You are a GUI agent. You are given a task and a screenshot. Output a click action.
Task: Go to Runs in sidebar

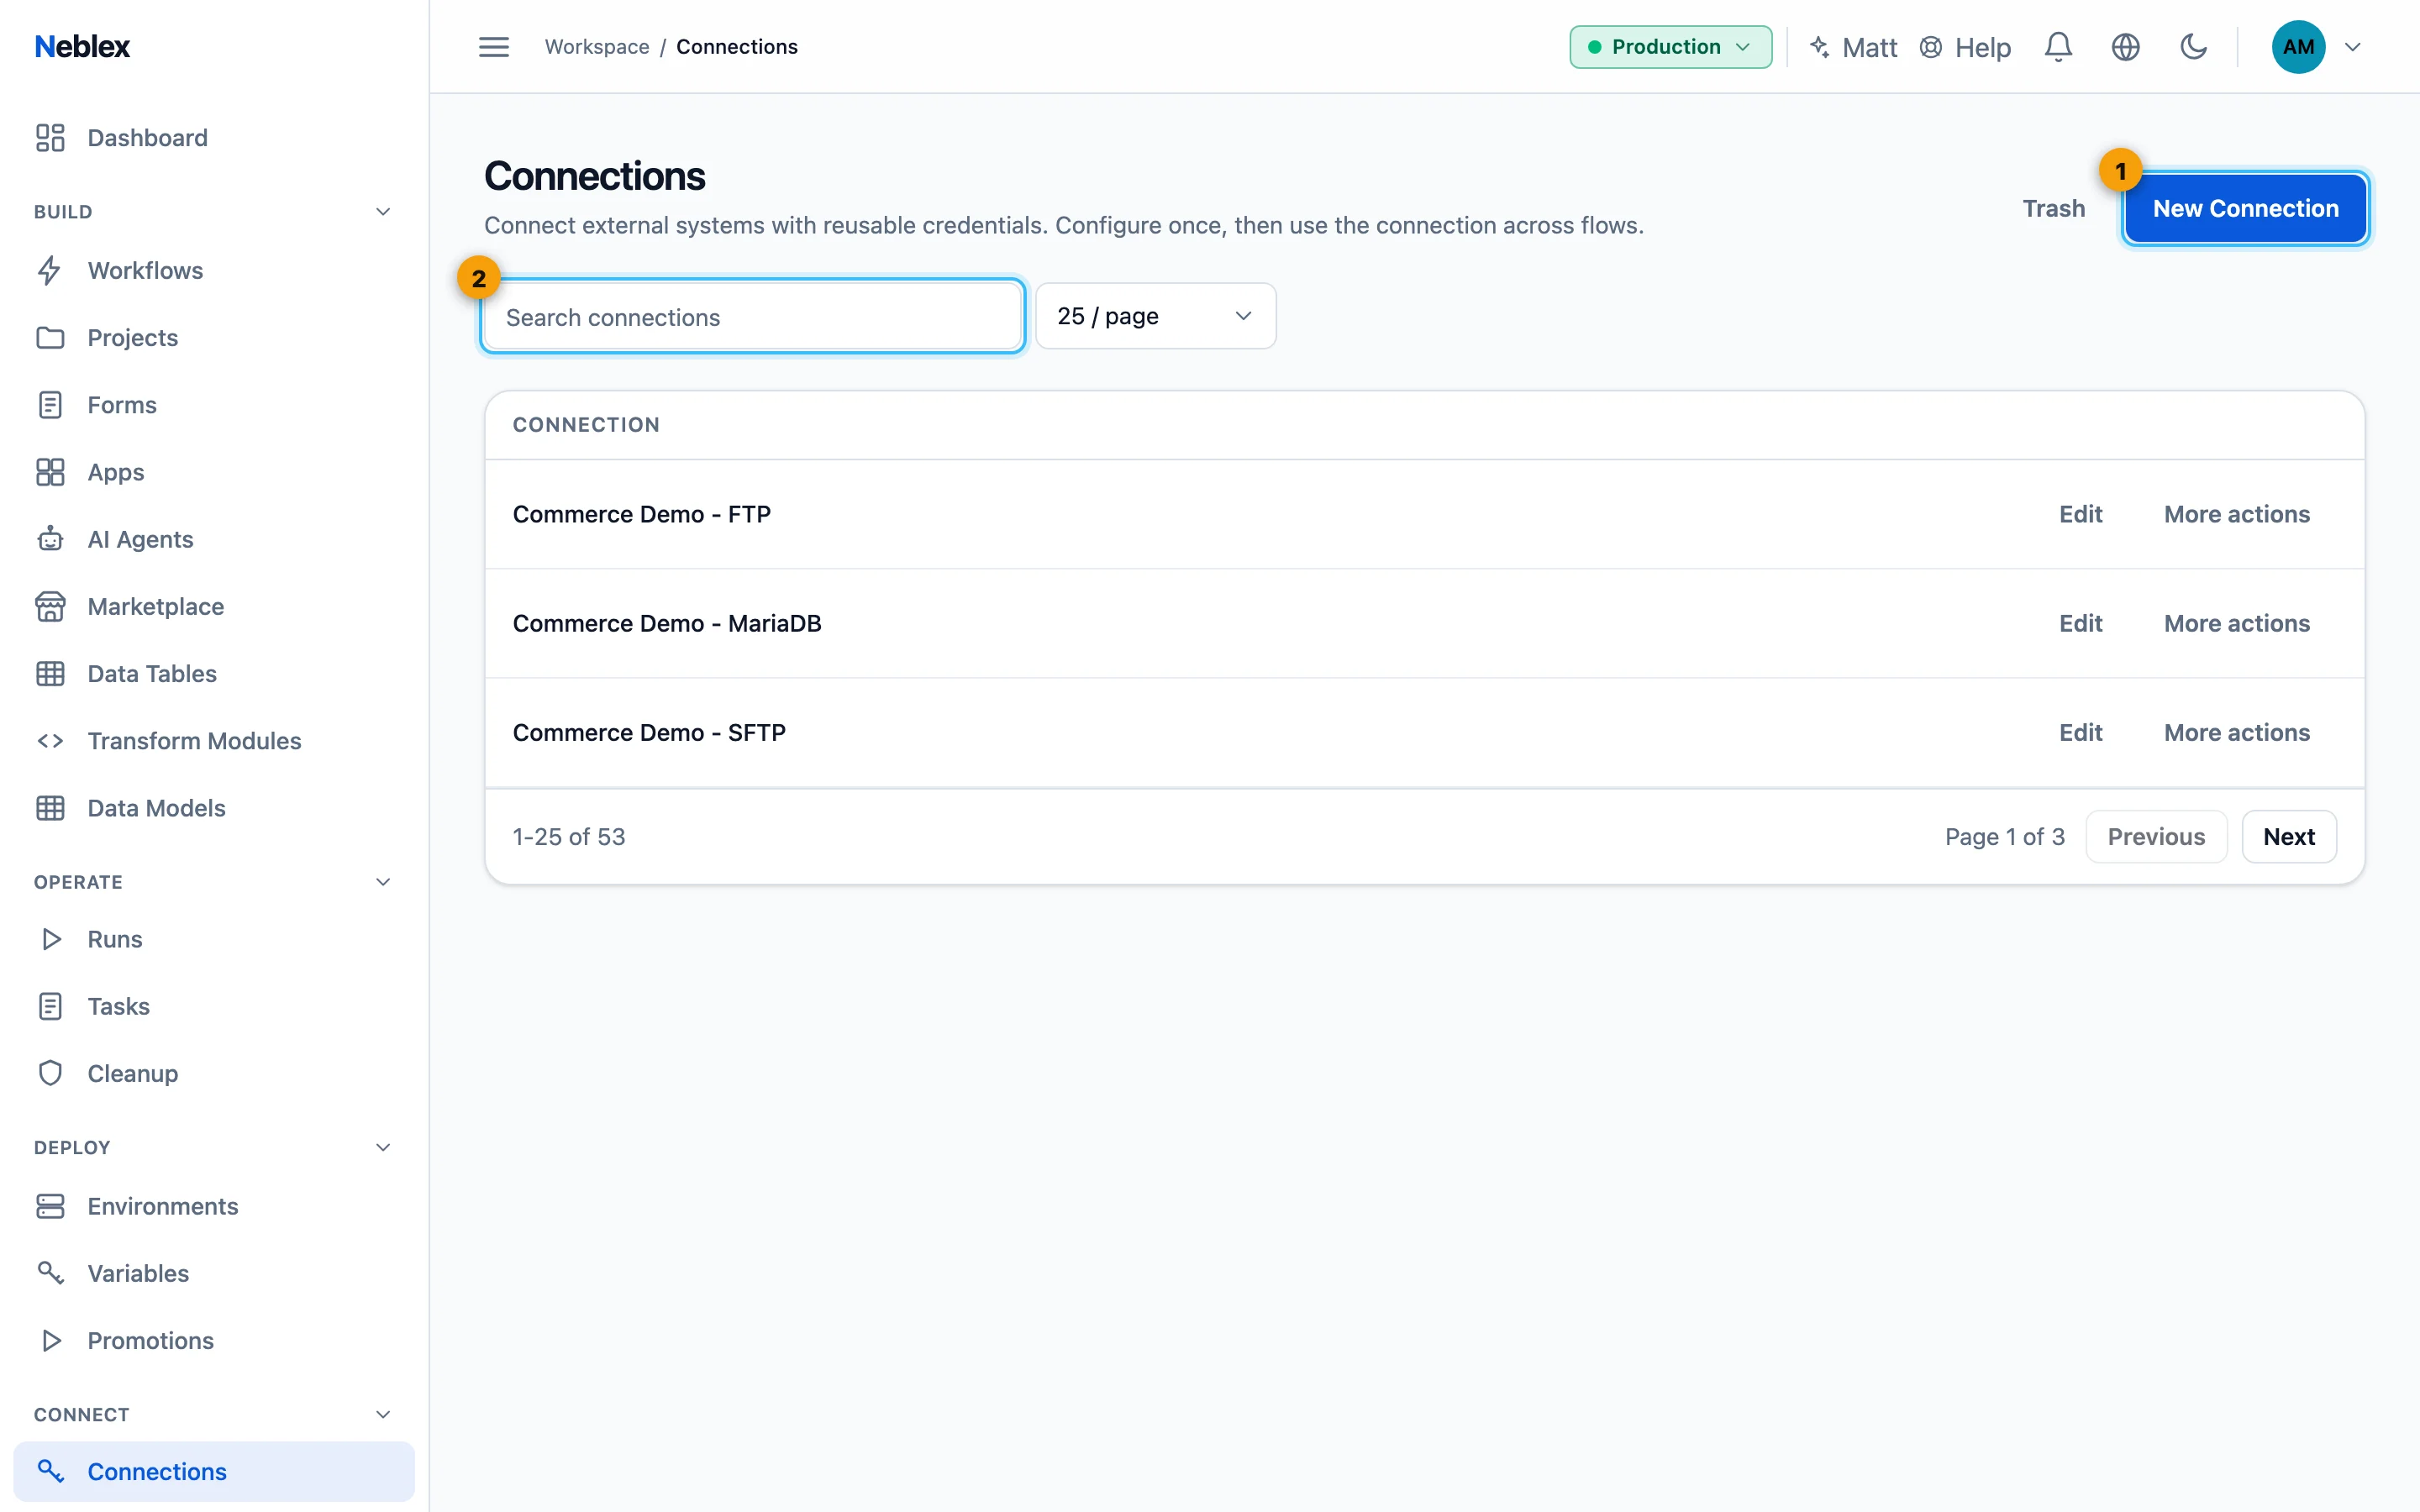tap(214, 939)
